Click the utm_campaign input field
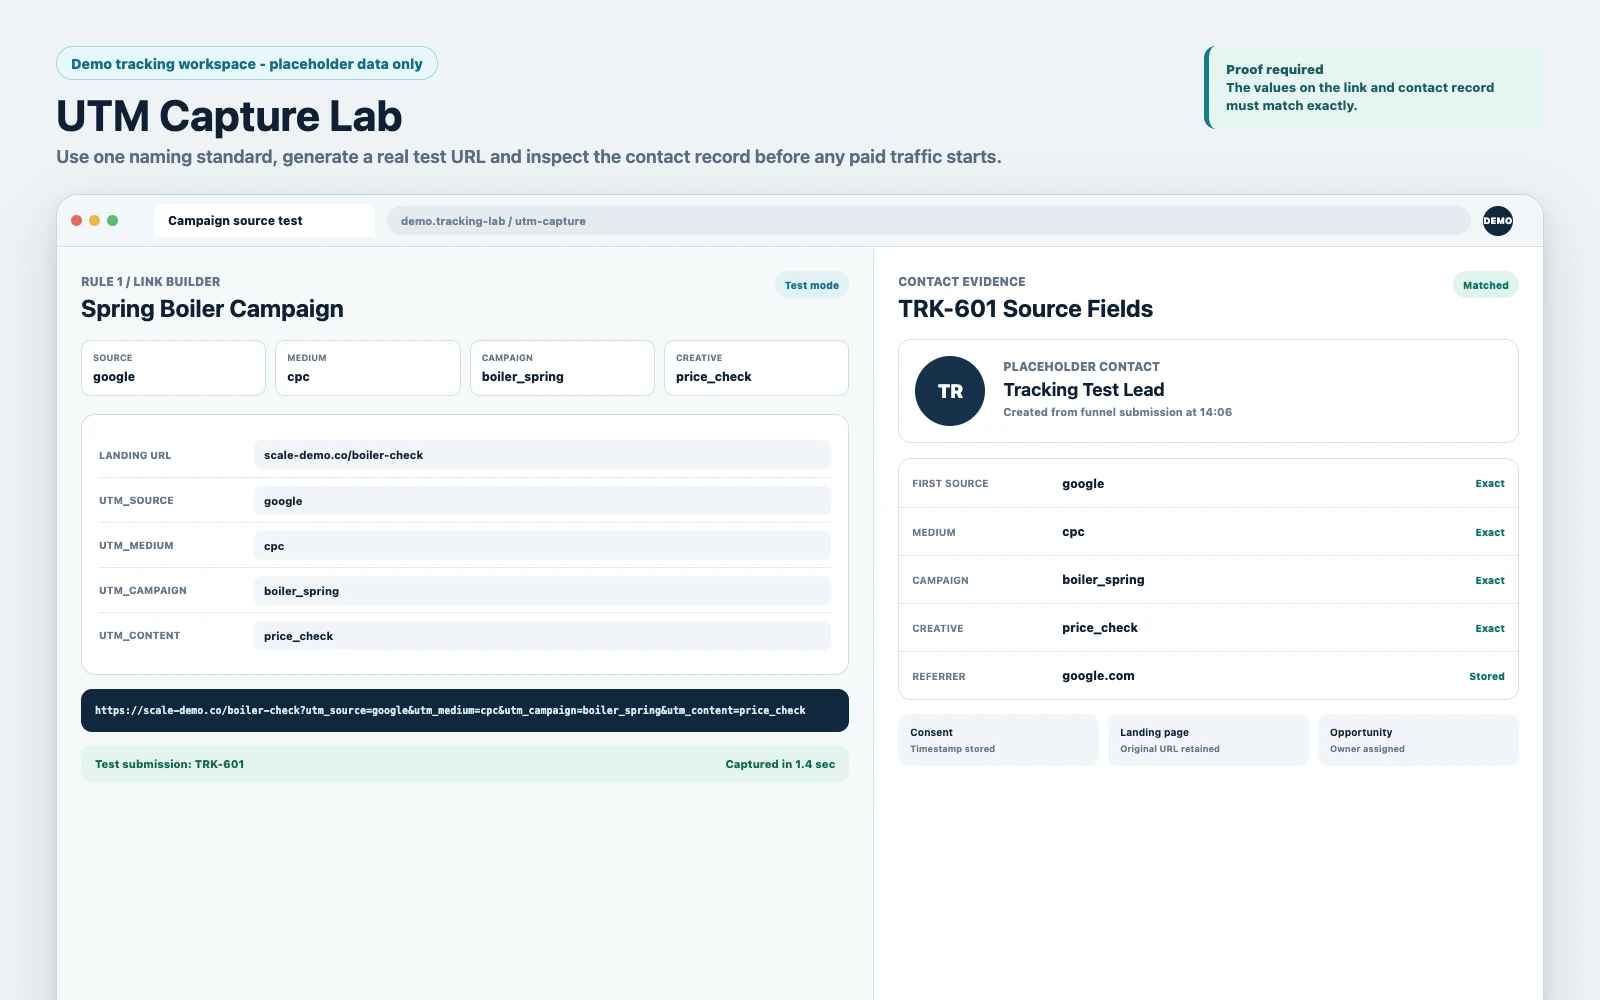The image size is (1600, 1000). click(542, 591)
